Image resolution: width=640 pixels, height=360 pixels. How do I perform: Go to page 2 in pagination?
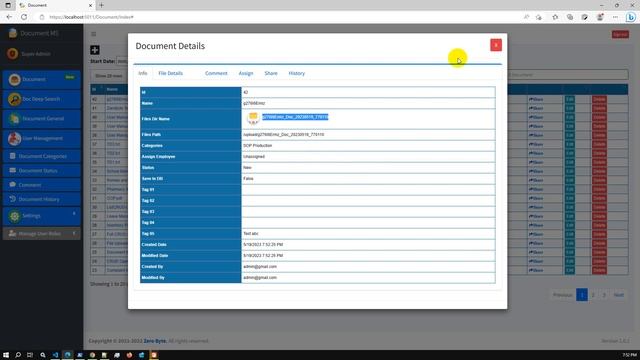click(593, 295)
